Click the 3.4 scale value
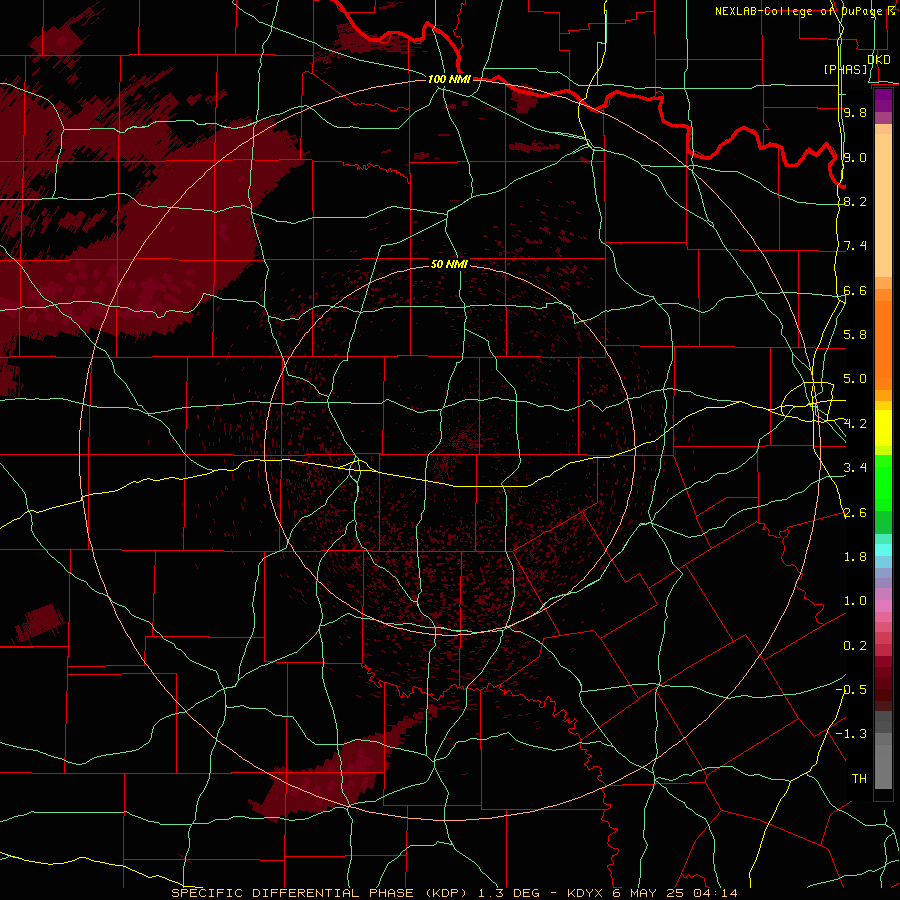Screen dimensions: 900x900 [x=855, y=468]
